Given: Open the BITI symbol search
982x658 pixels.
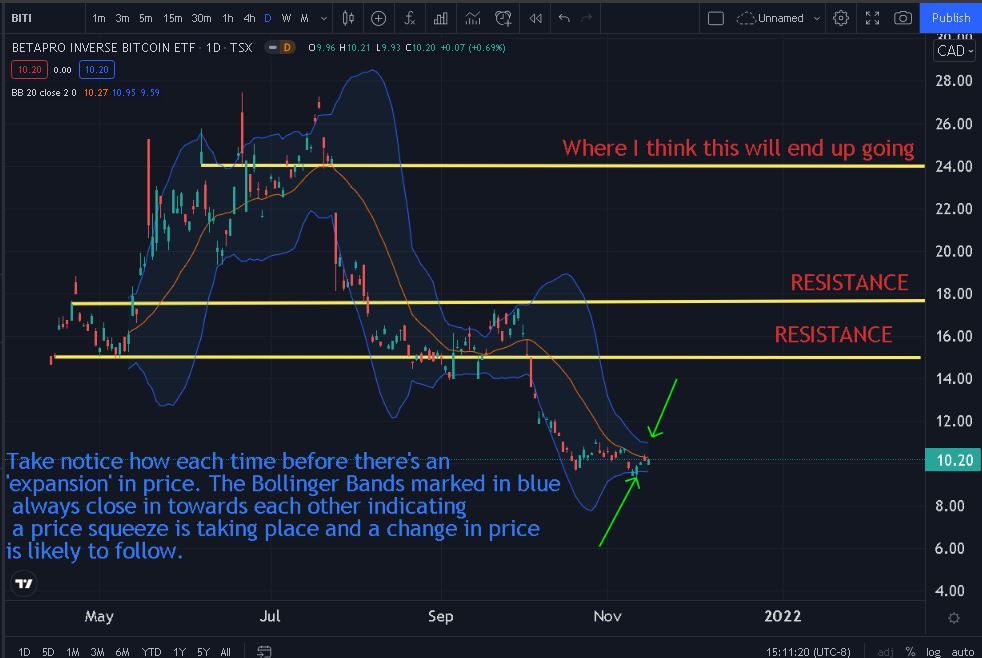Looking at the screenshot, I should [x=22, y=18].
